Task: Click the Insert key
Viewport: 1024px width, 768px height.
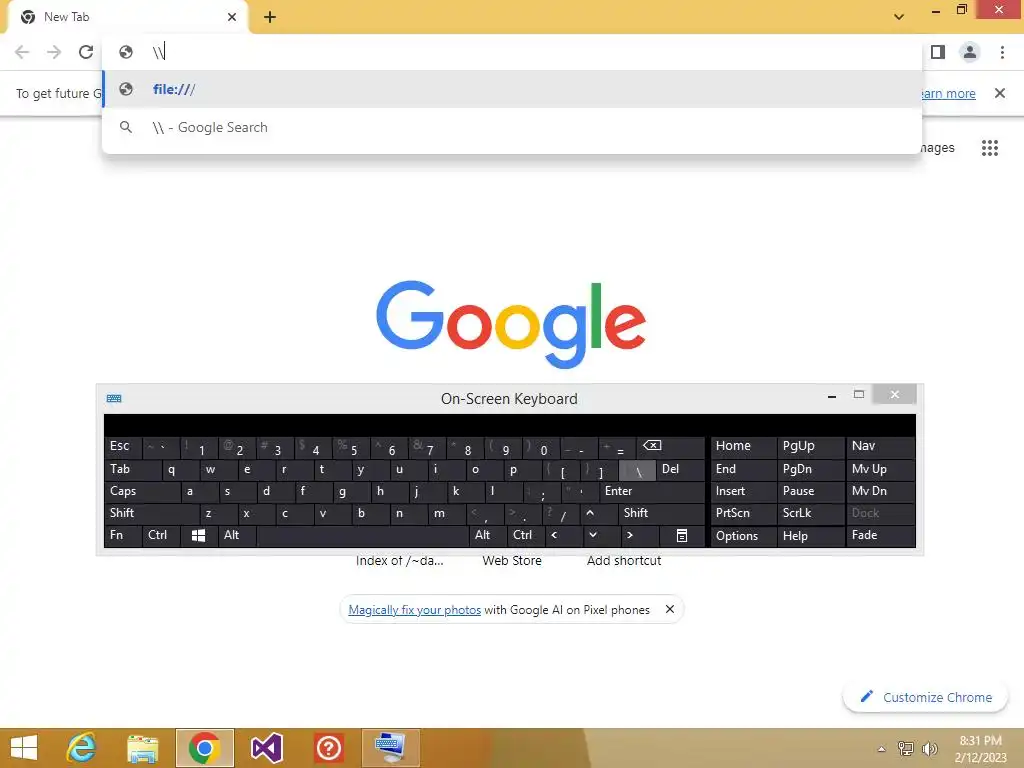Action: click(743, 491)
